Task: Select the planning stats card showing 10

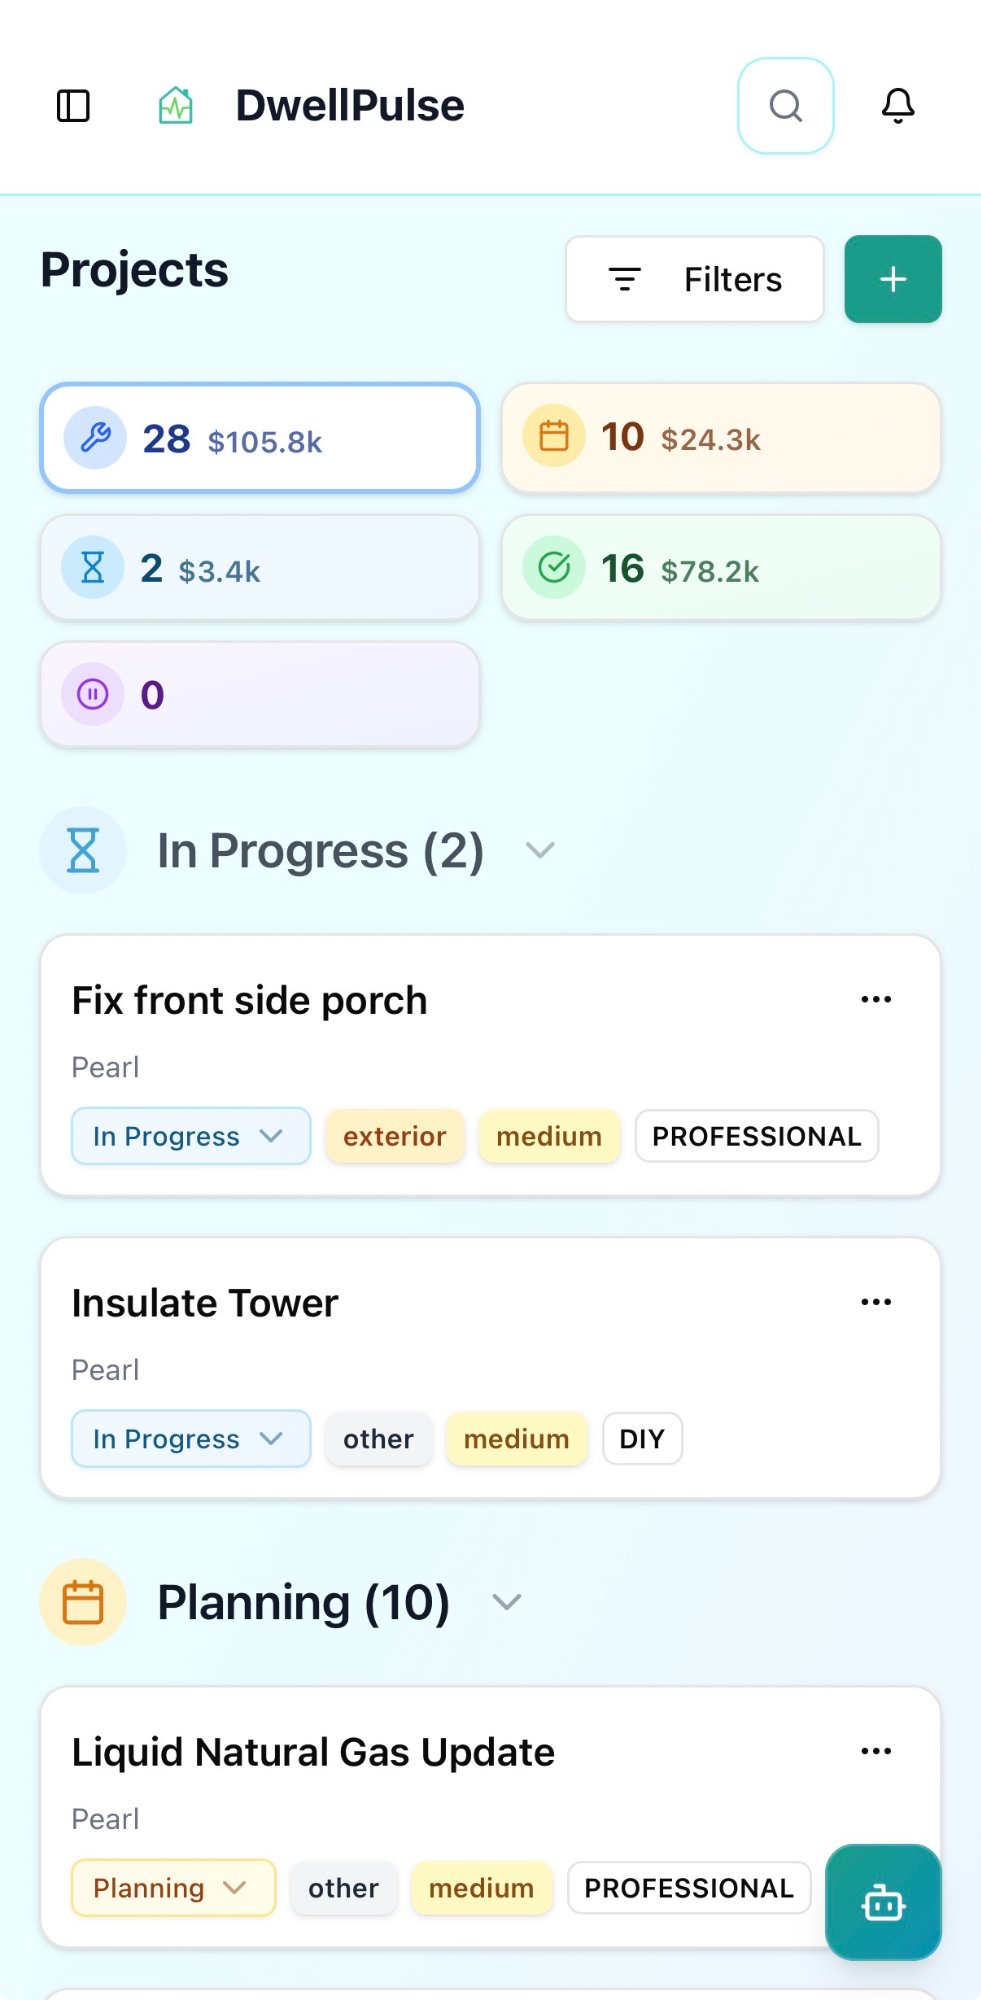Action: (720, 437)
